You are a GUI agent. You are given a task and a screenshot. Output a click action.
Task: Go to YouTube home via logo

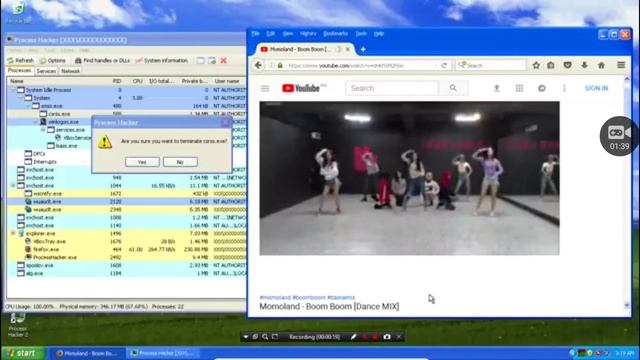click(301, 88)
